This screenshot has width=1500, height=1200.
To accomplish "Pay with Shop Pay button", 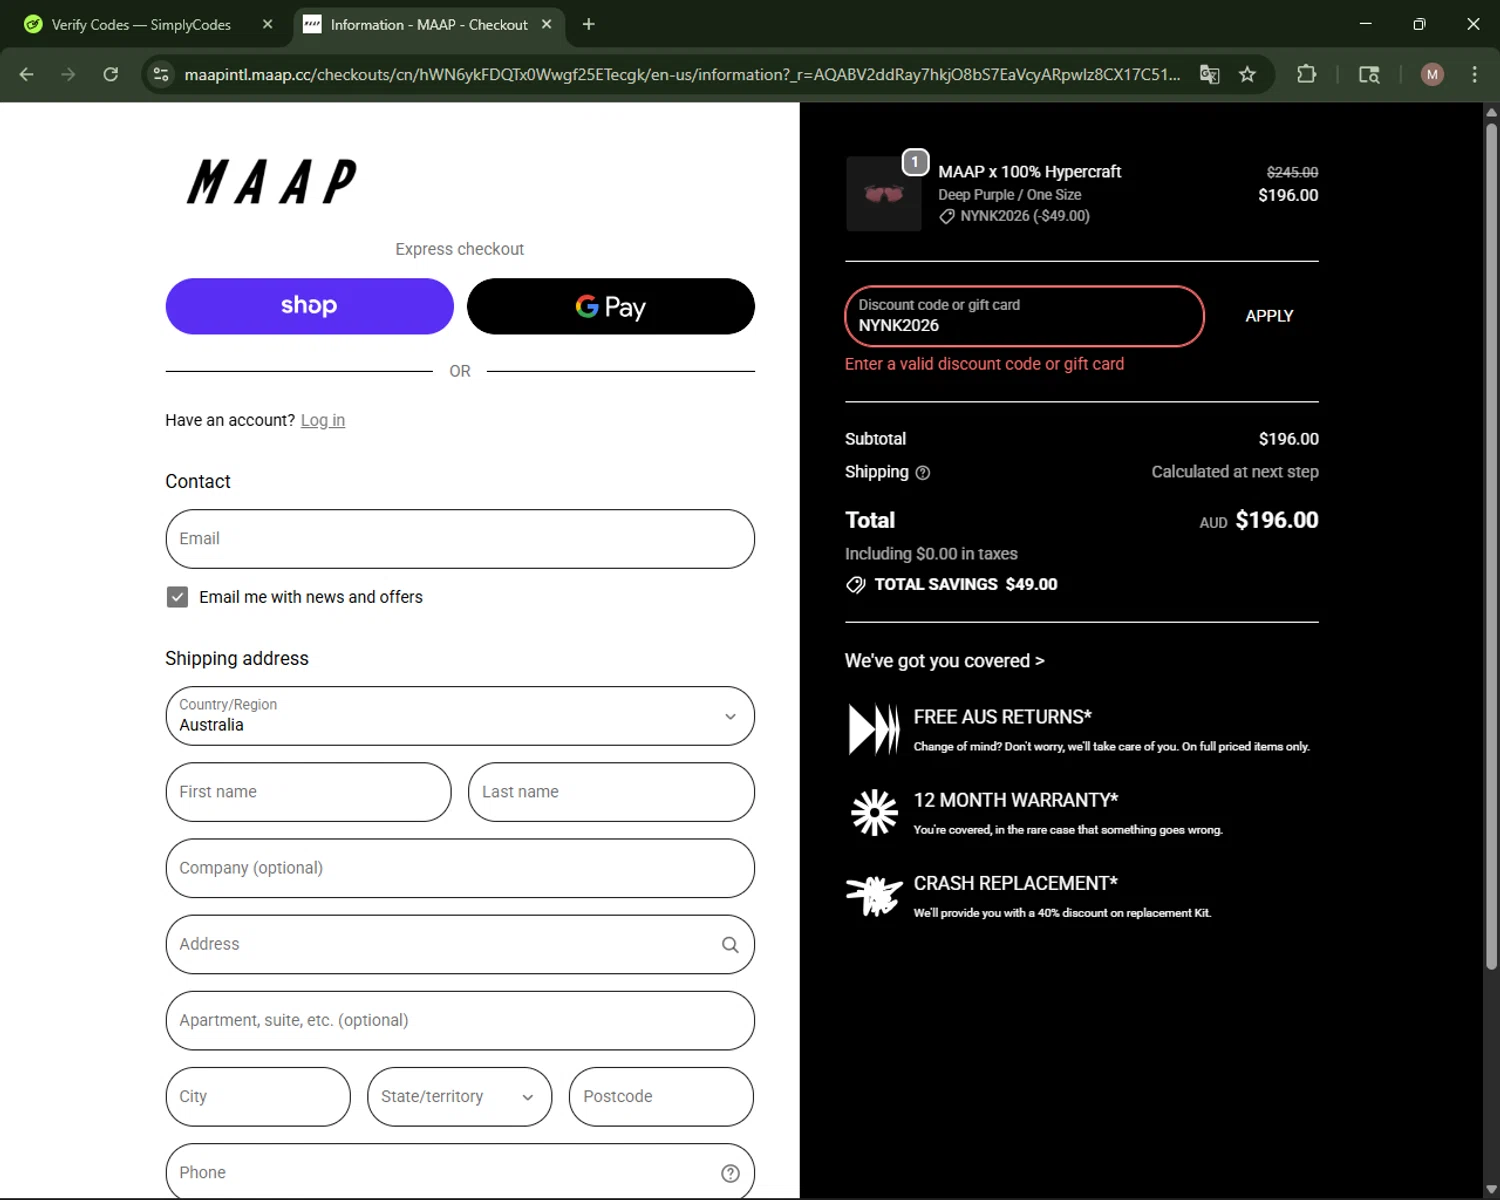I will pos(309,306).
